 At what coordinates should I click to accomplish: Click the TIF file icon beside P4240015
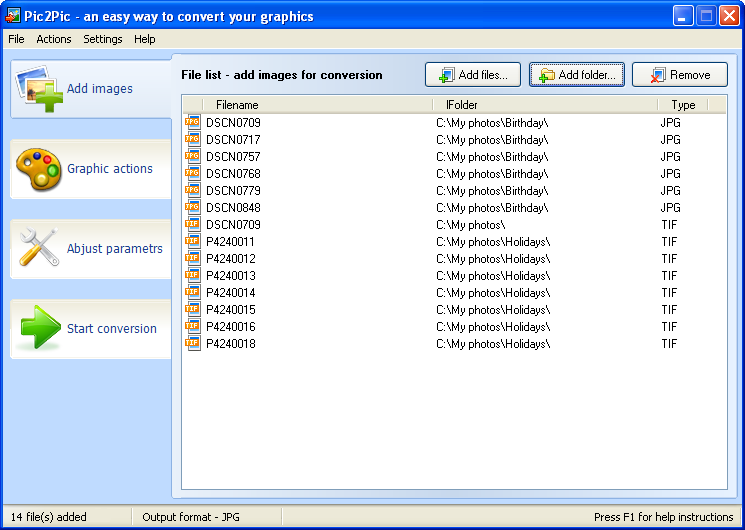point(192,309)
